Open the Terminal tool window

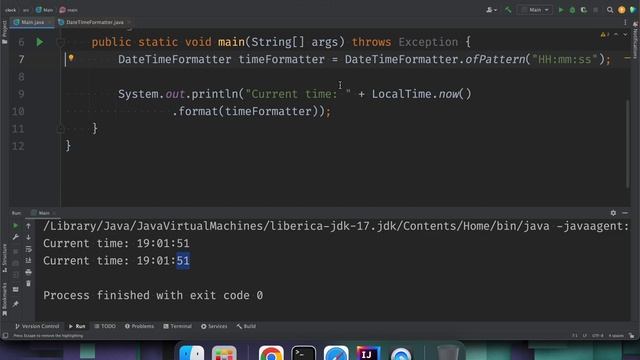click(178, 326)
